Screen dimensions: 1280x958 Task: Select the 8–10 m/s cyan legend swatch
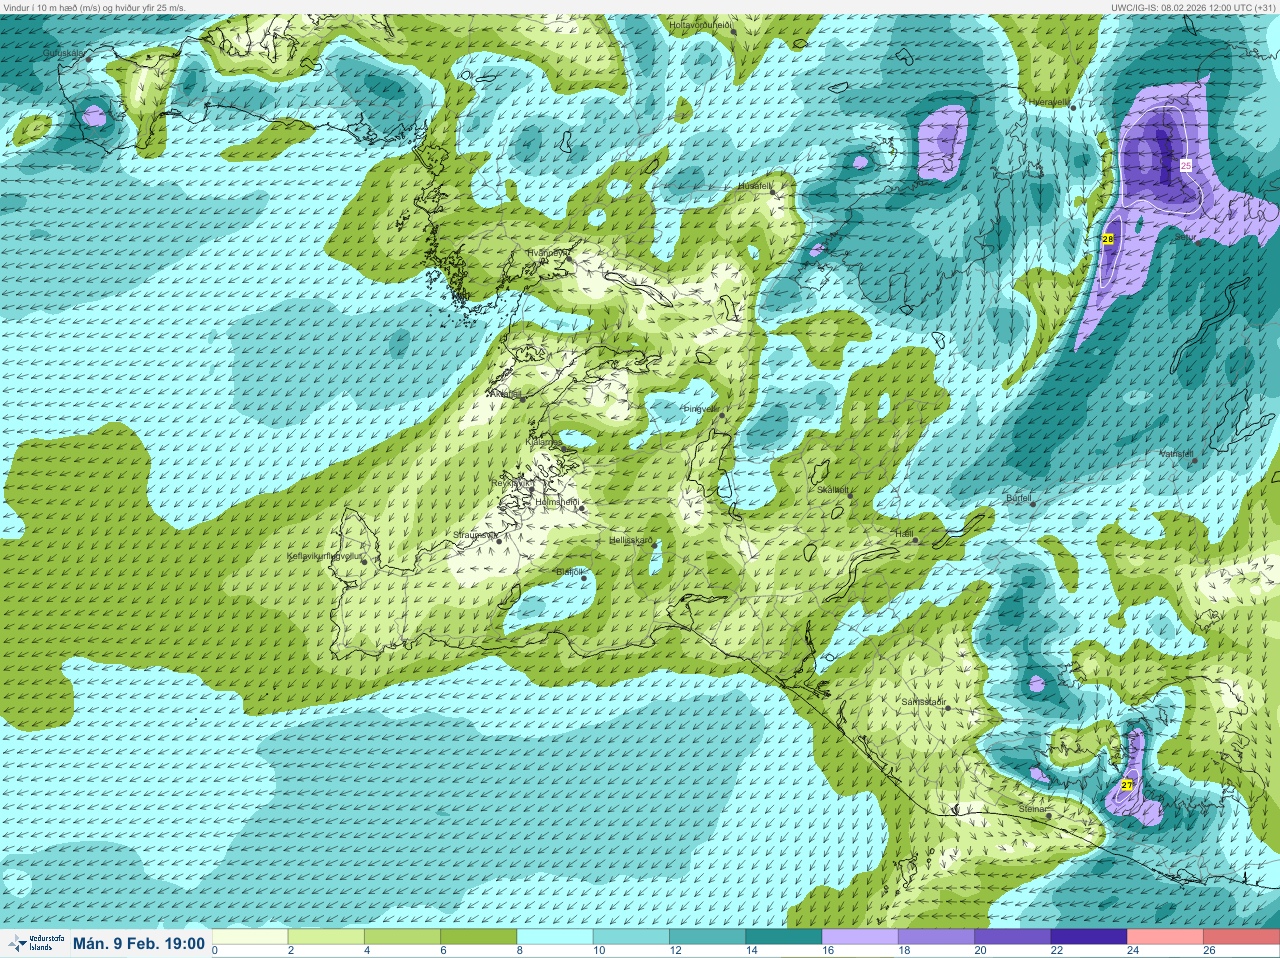point(555,937)
